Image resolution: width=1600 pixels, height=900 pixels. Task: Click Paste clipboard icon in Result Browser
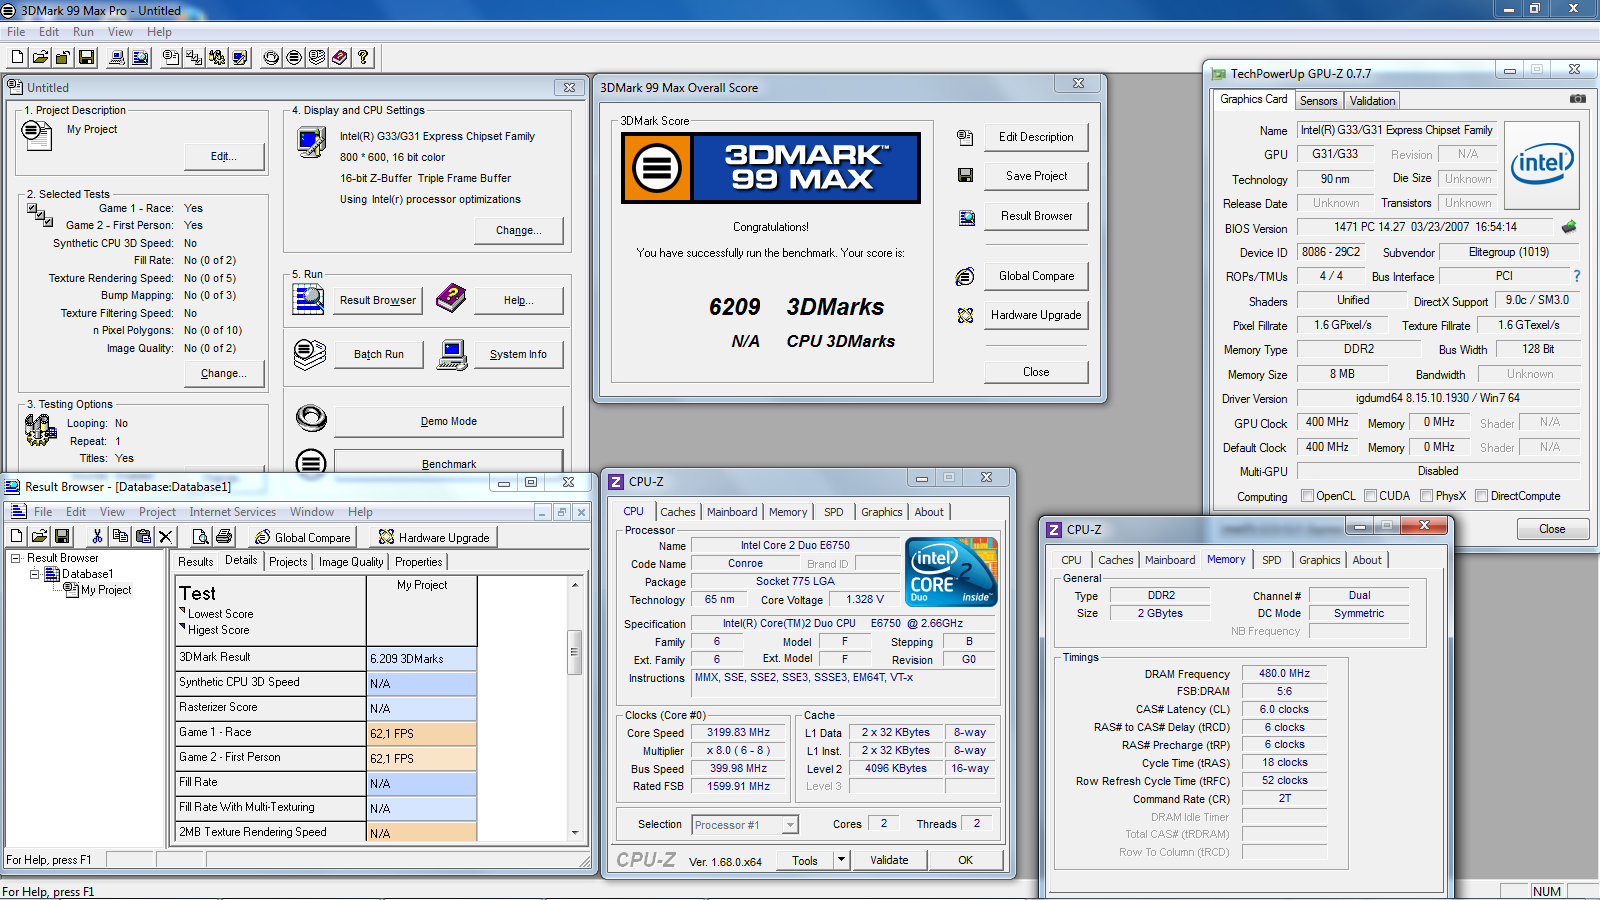(x=143, y=537)
